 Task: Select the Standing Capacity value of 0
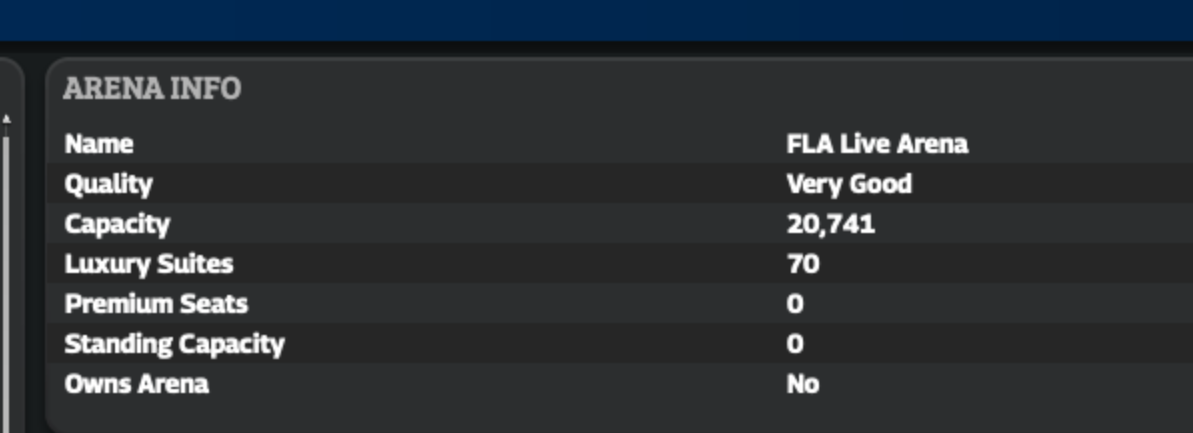(x=794, y=344)
